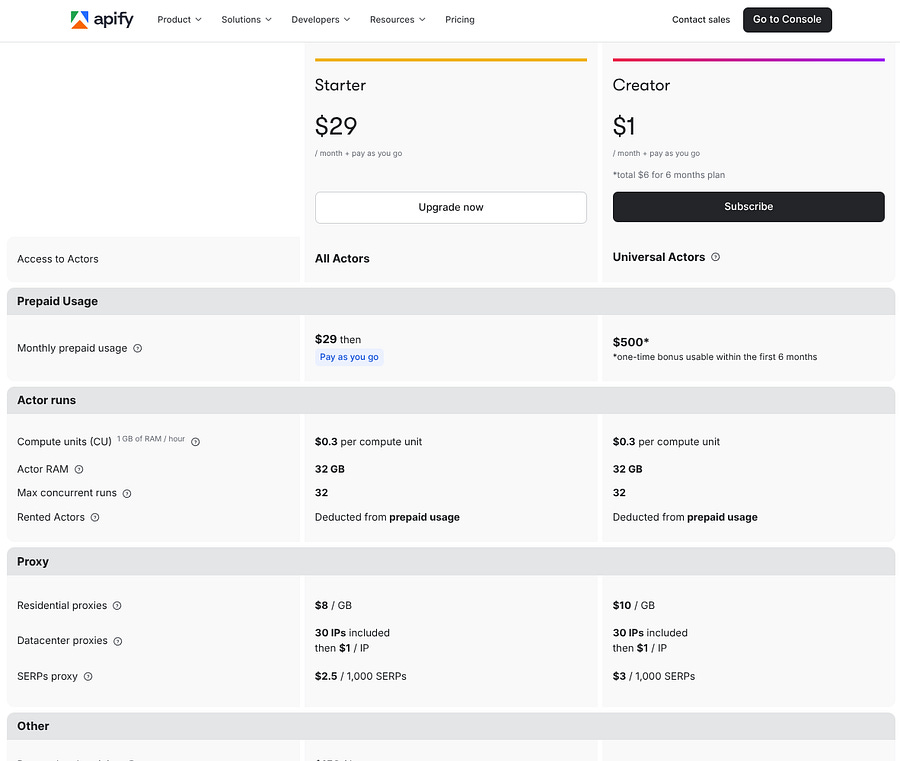Click Creator's $10 / GB residential price

[634, 606]
